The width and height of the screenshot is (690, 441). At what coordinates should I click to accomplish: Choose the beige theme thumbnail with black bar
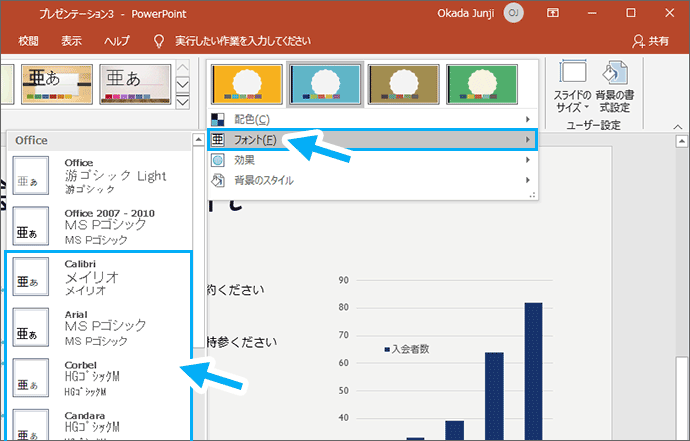pyautogui.click(x=57, y=84)
